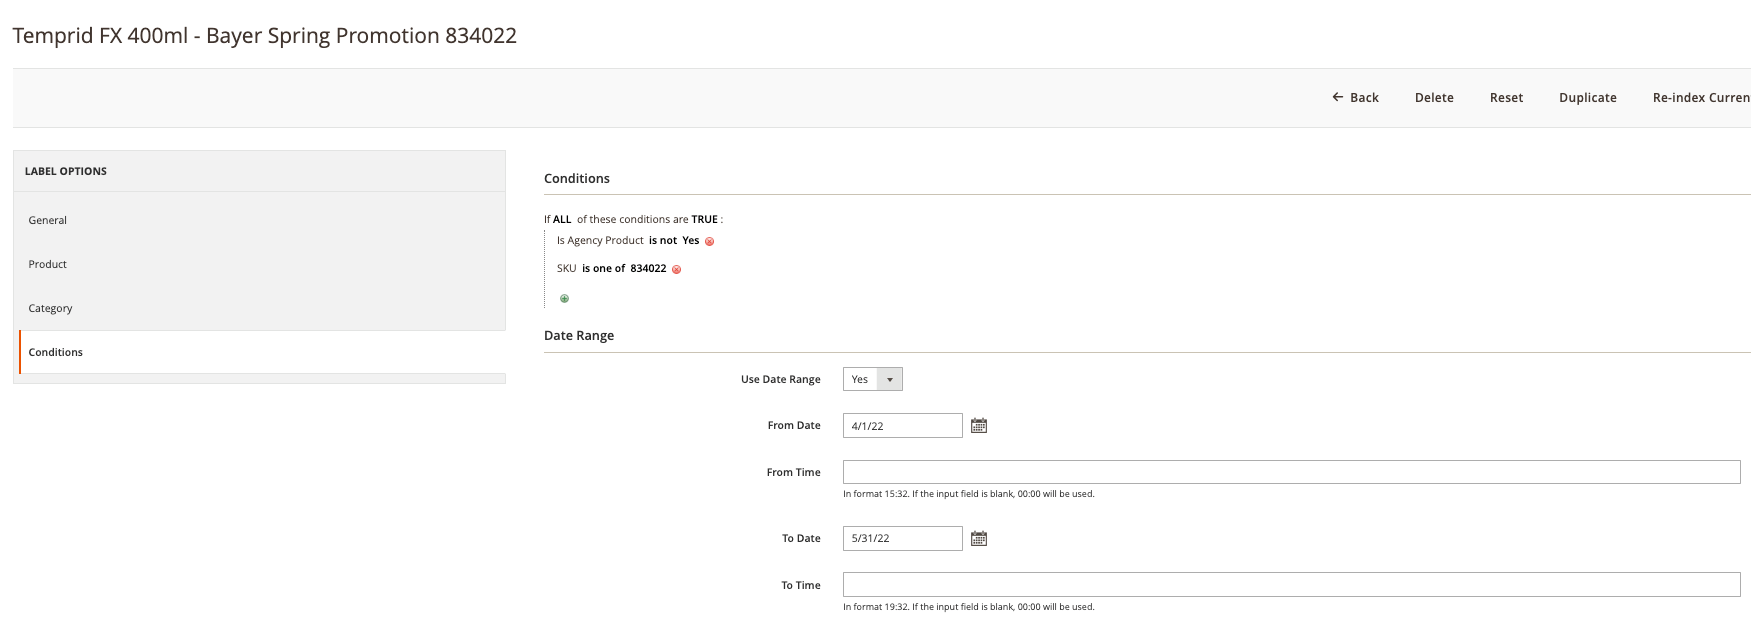Click the 'In format 19:32' hint text

(x=969, y=607)
